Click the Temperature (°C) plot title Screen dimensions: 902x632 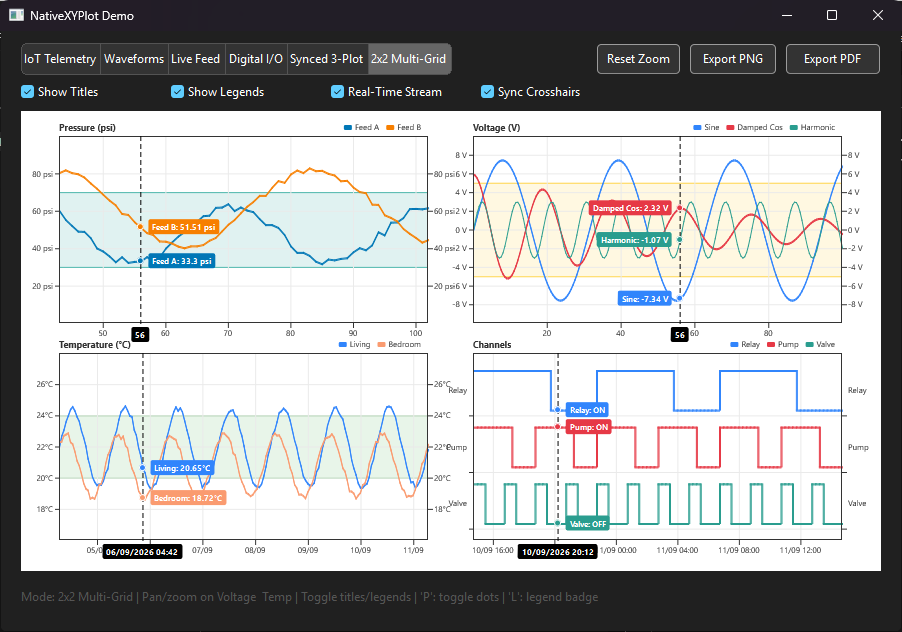pyautogui.click(x=95, y=344)
